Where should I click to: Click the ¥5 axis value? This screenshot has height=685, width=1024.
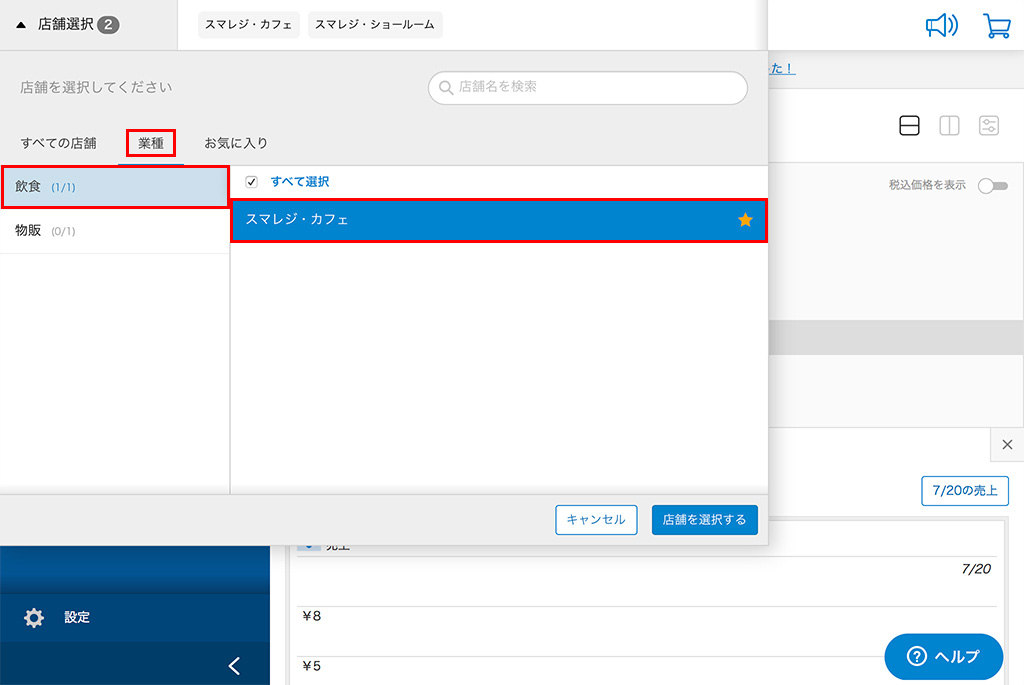[x=312, y=666]
